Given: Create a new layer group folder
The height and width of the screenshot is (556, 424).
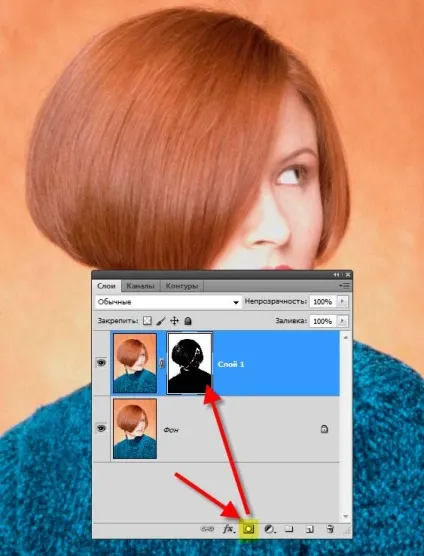Looking at the screenshot, I should (x=289, y=529).
